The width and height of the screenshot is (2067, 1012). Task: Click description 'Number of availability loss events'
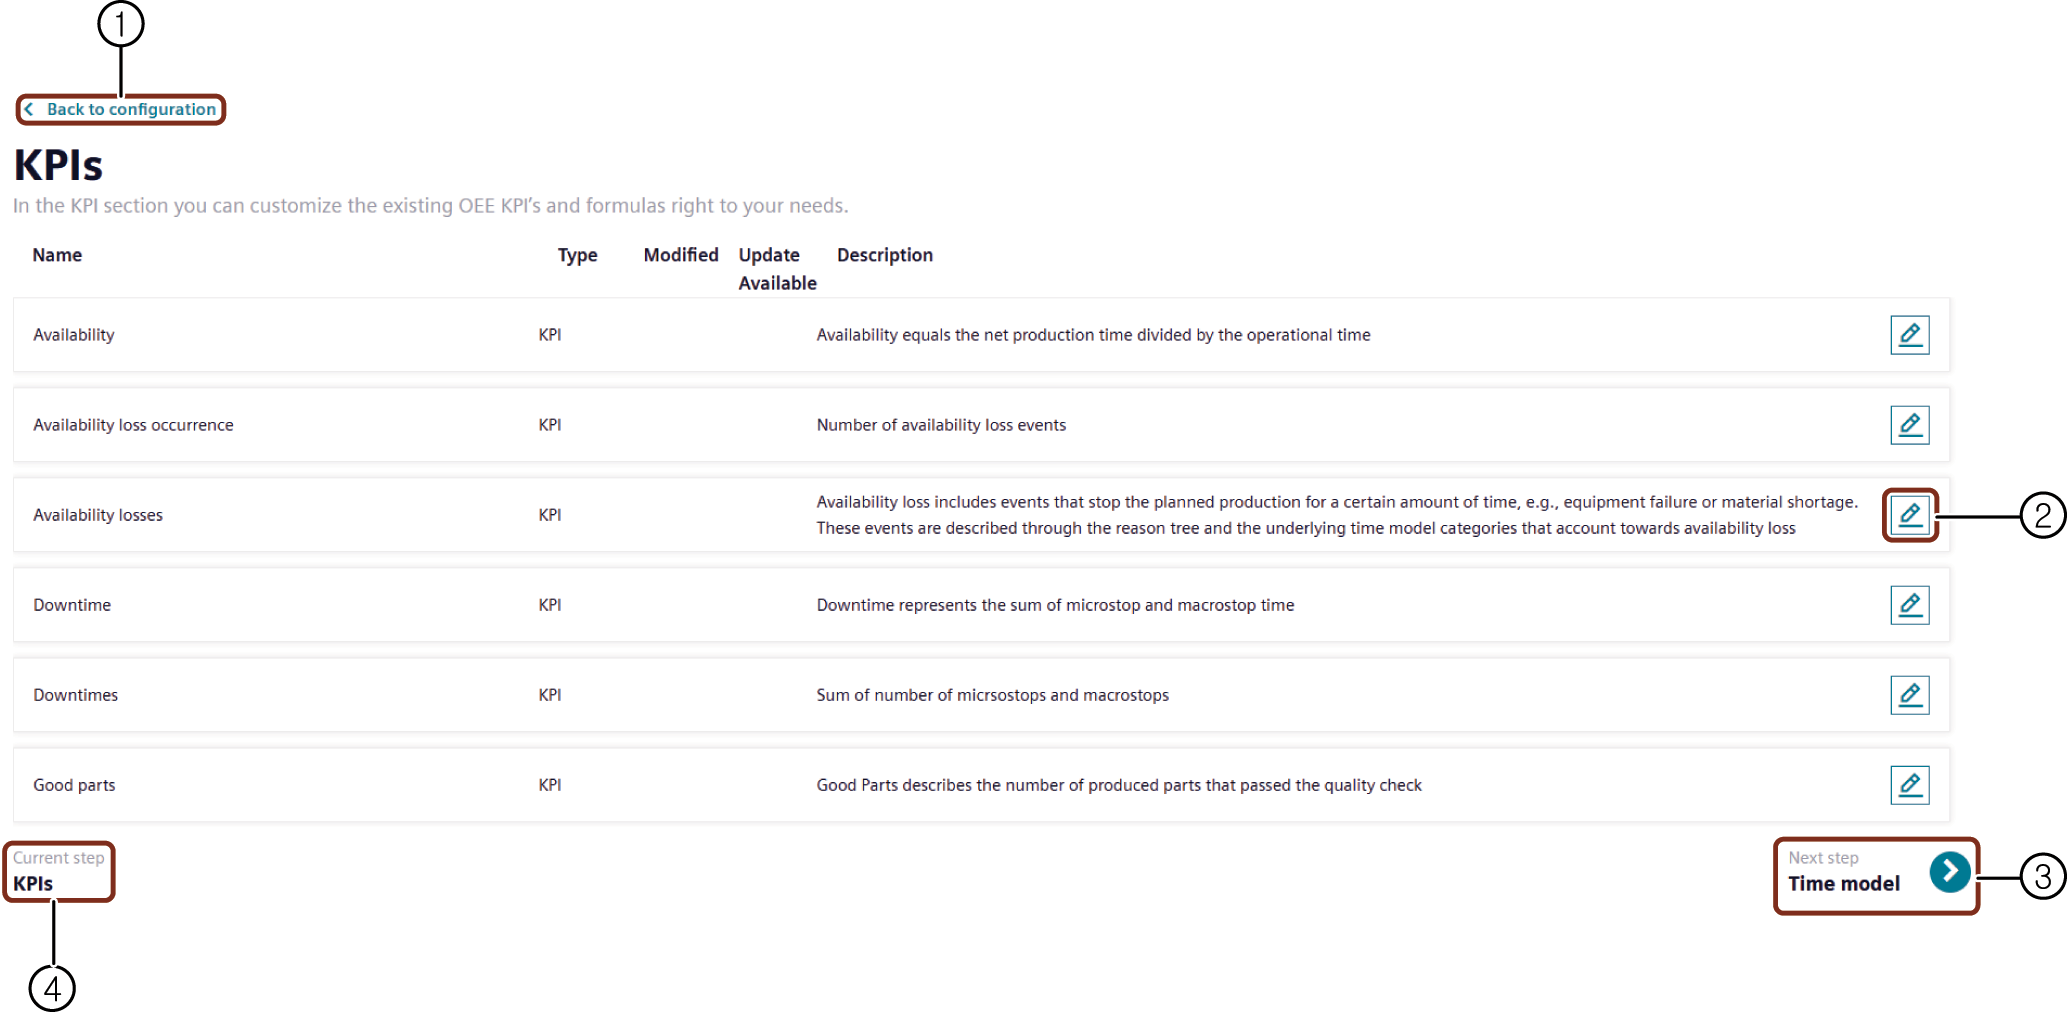click(941, 425)
